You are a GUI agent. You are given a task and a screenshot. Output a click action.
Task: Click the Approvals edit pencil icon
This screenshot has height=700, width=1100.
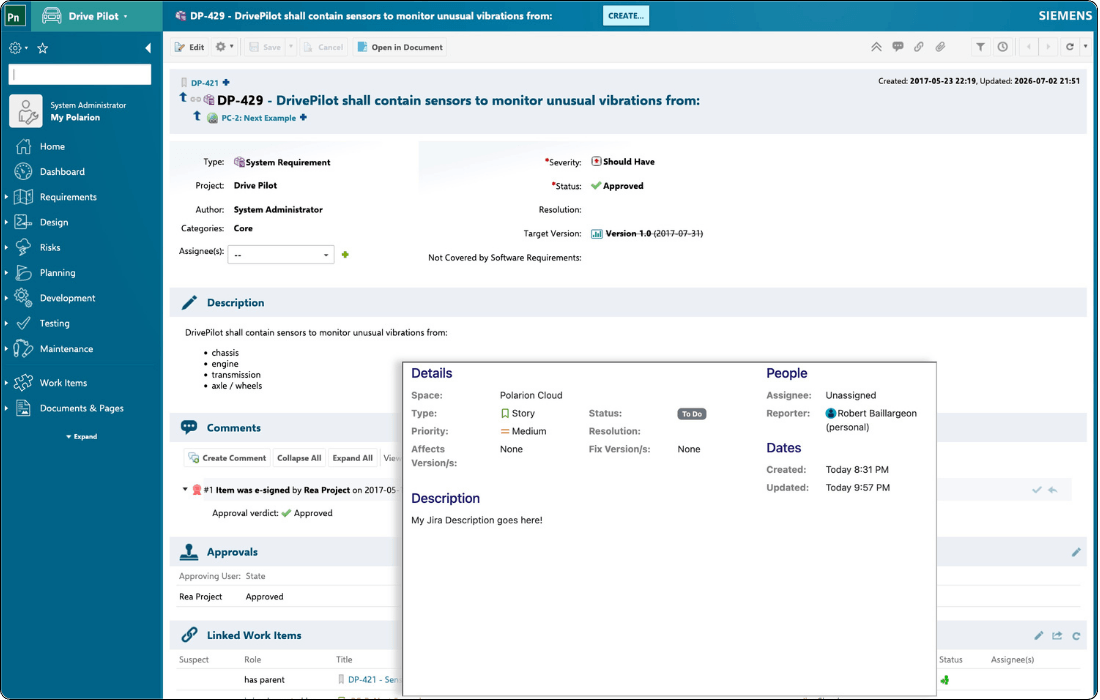click(x=1075, y=552)
